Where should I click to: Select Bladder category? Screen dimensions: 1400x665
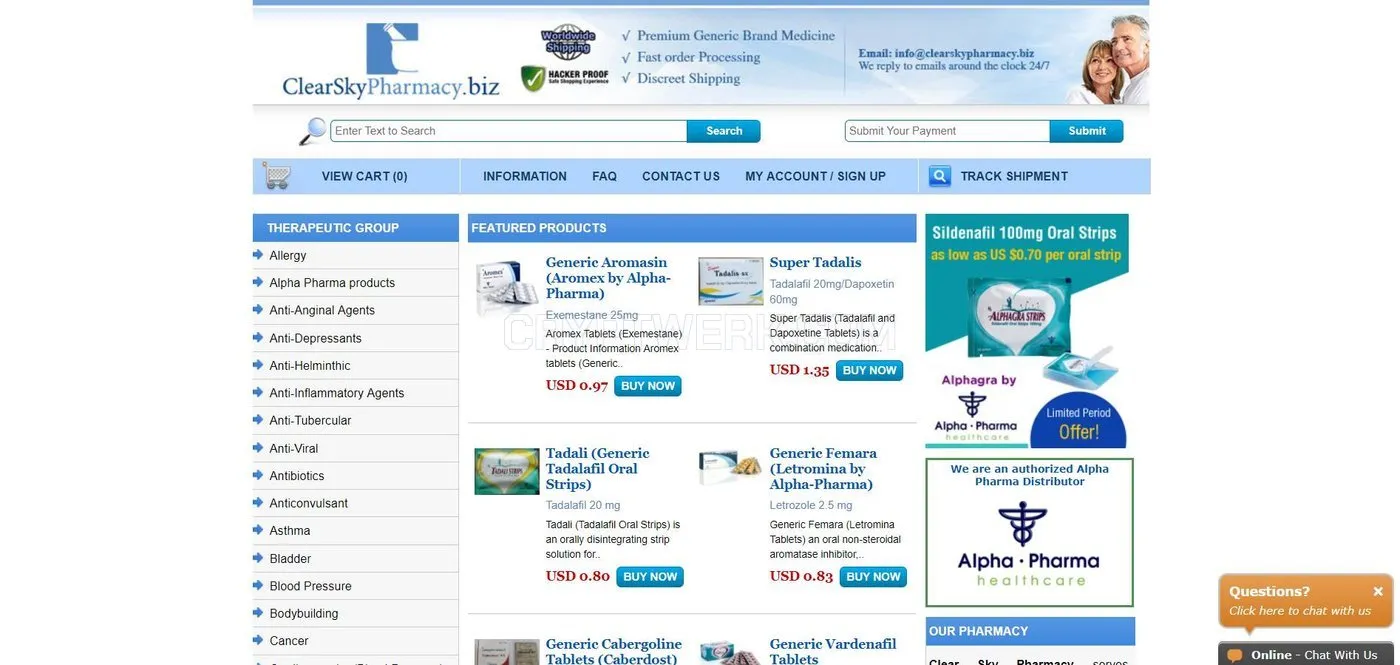tap(290, 559)
